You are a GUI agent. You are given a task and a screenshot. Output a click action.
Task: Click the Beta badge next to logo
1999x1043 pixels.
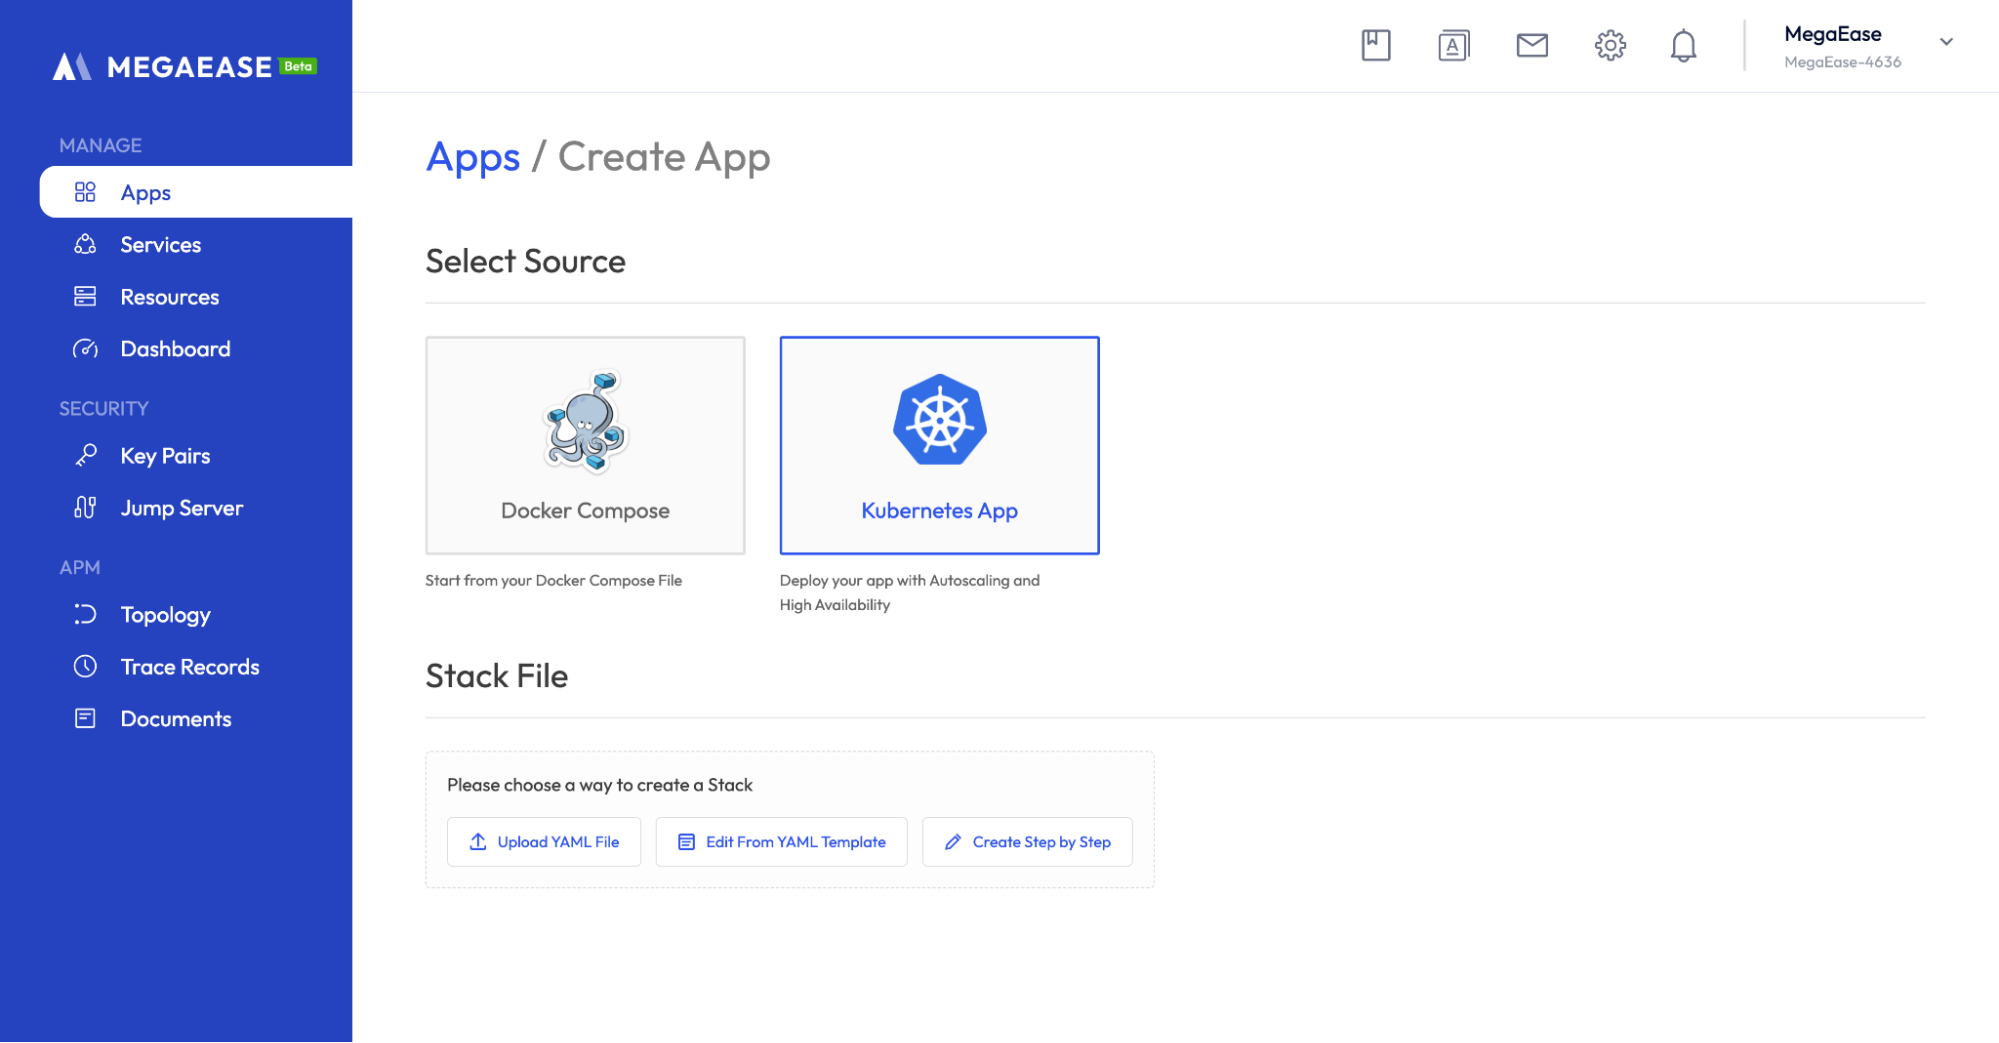(x=298, y=66)
